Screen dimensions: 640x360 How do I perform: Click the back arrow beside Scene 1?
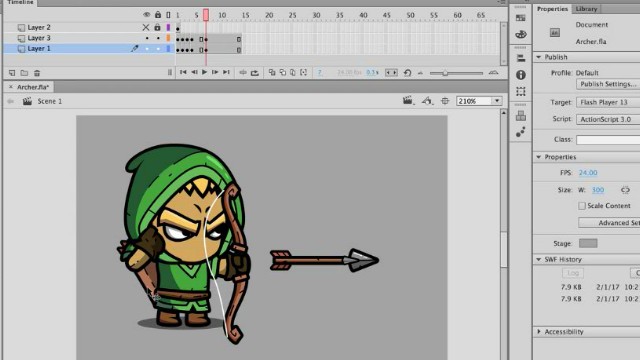[x=11, y=101]
